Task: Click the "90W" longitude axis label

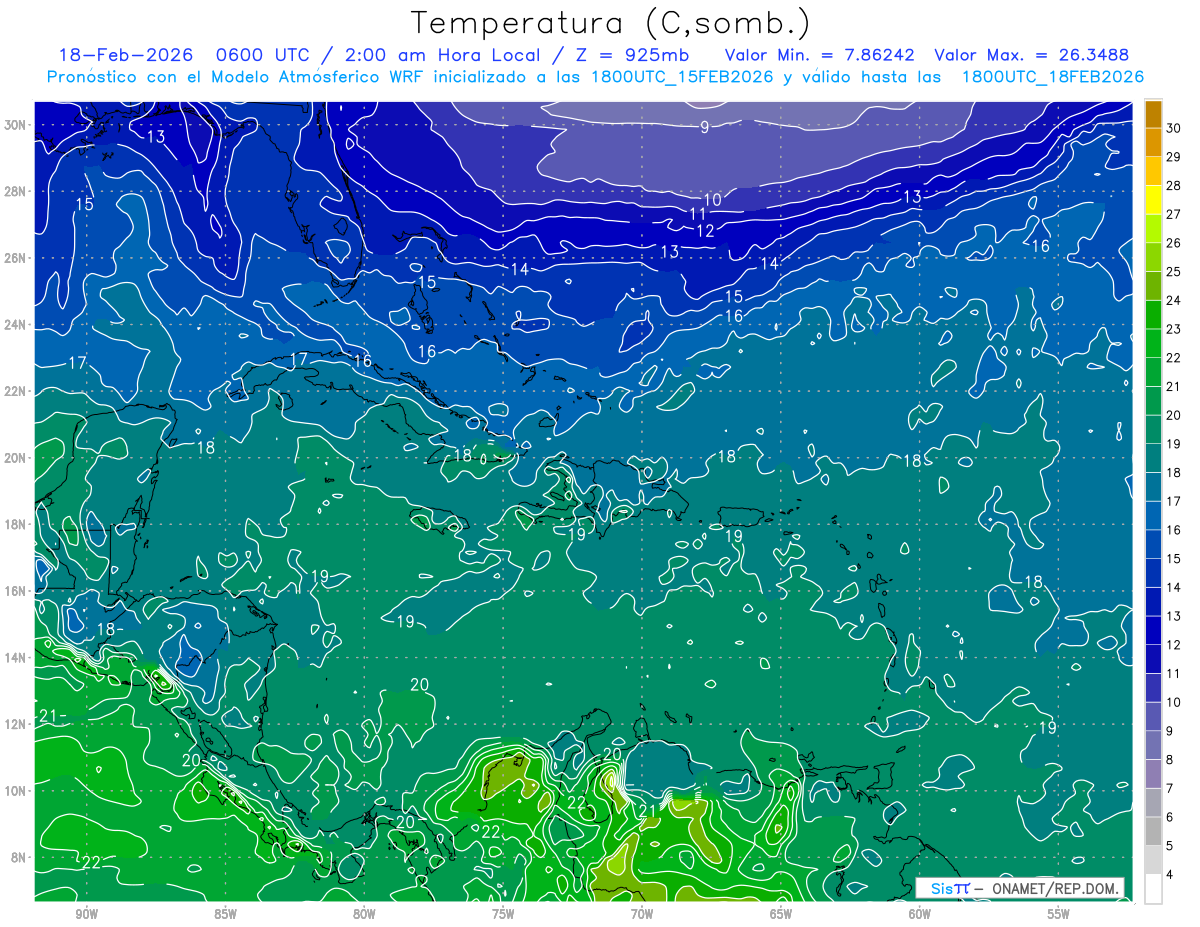Action: pyautogui.click(x=87, y=913)
